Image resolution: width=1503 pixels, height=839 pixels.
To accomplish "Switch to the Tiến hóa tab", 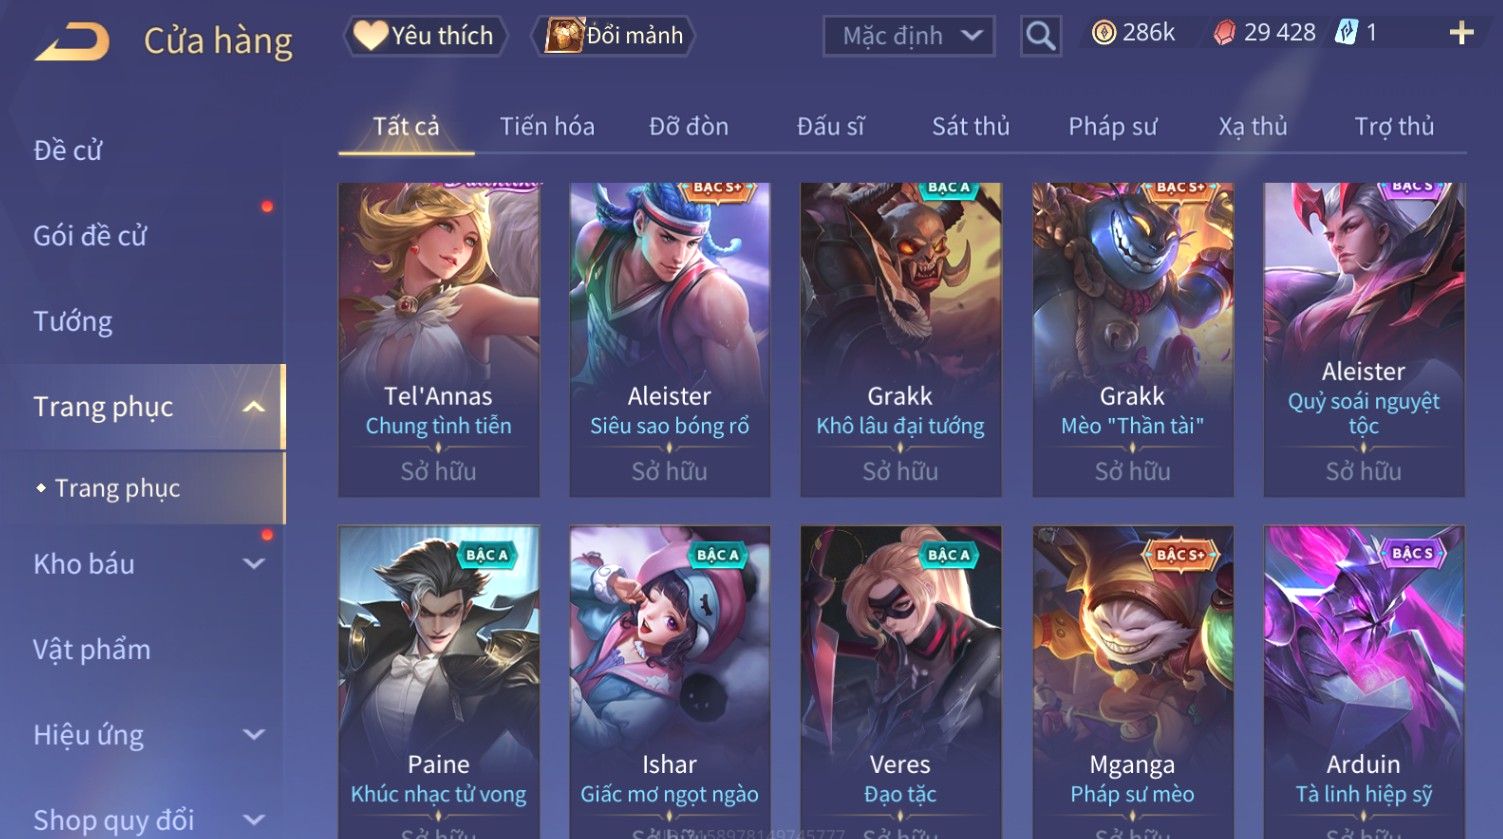I will coord(547,126).
